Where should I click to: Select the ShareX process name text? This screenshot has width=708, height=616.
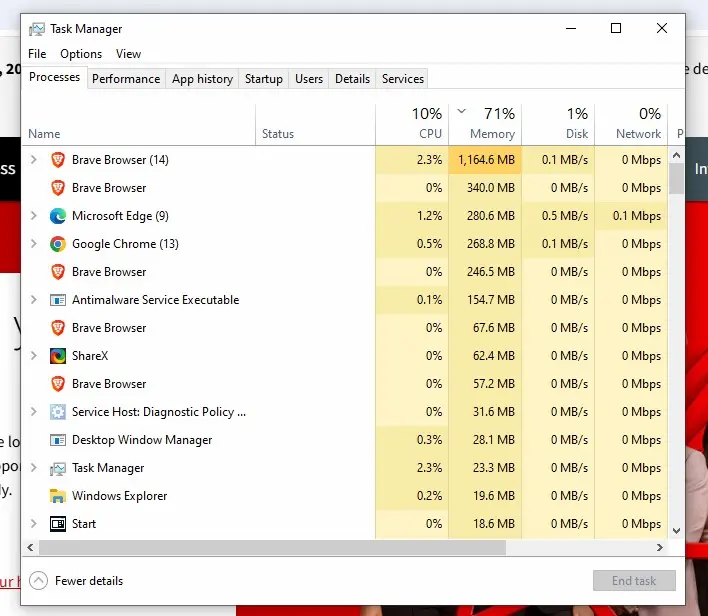[90, 356]
